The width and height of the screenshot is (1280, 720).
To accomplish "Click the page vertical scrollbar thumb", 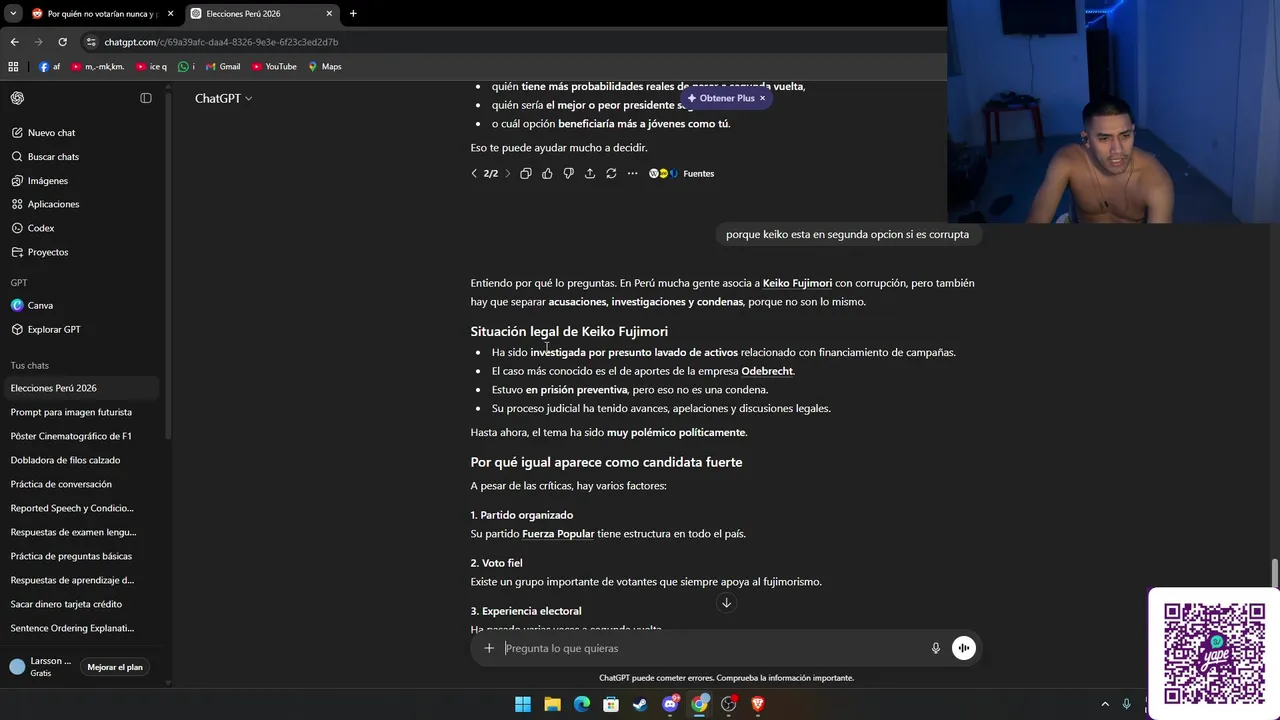I will point(1274,574).
